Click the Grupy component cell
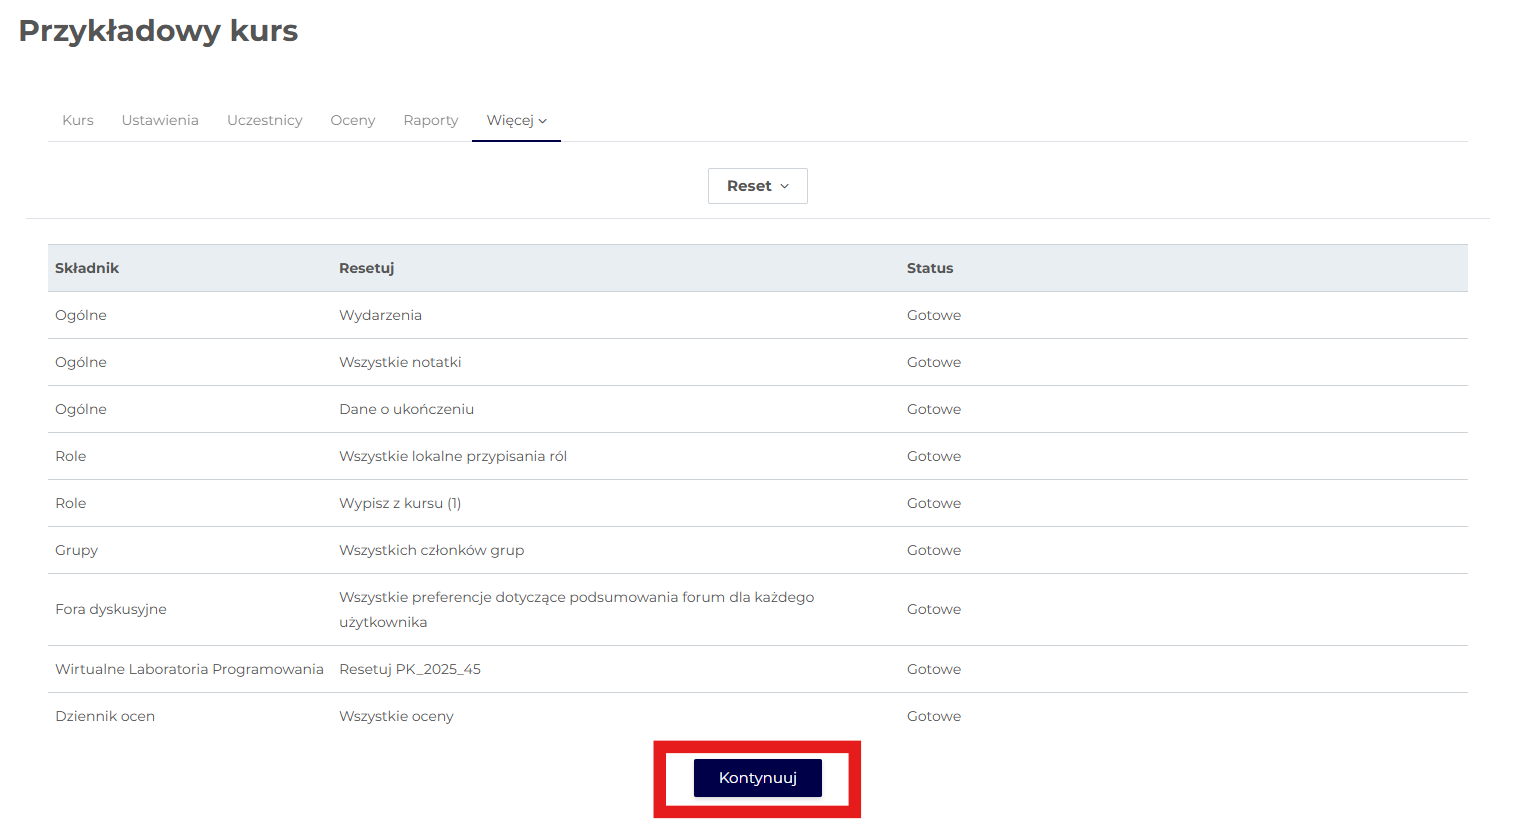1520x828 pixels. (x=77, y=550)
